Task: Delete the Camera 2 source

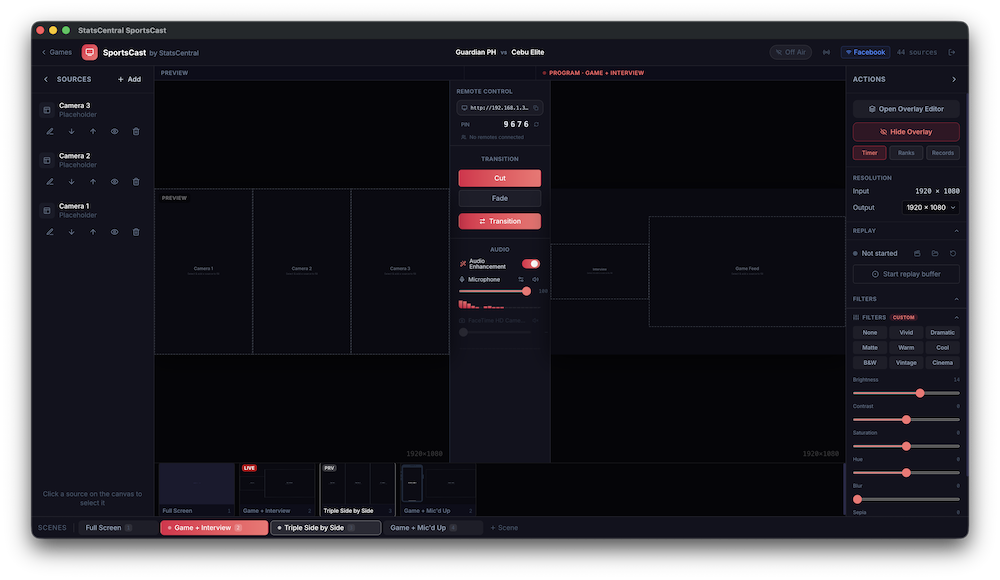Action: pyautogui.click(x=136, y=182)
